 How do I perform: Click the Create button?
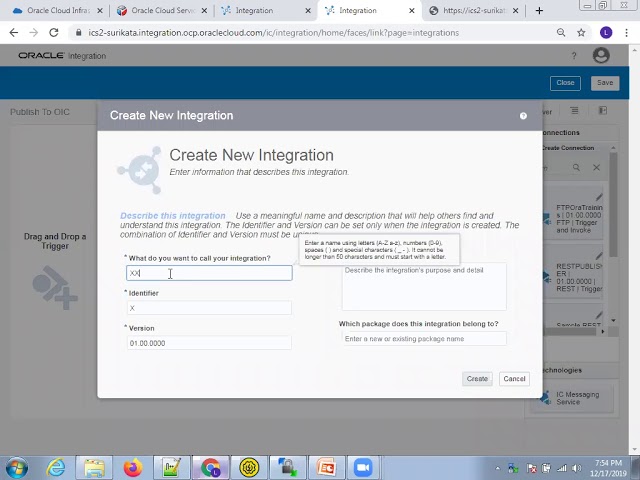coord(477,379)
